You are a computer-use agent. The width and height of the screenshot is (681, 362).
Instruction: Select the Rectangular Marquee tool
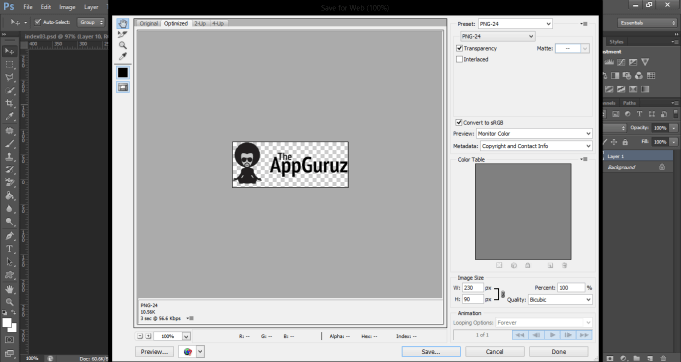(x=9, y=64)
